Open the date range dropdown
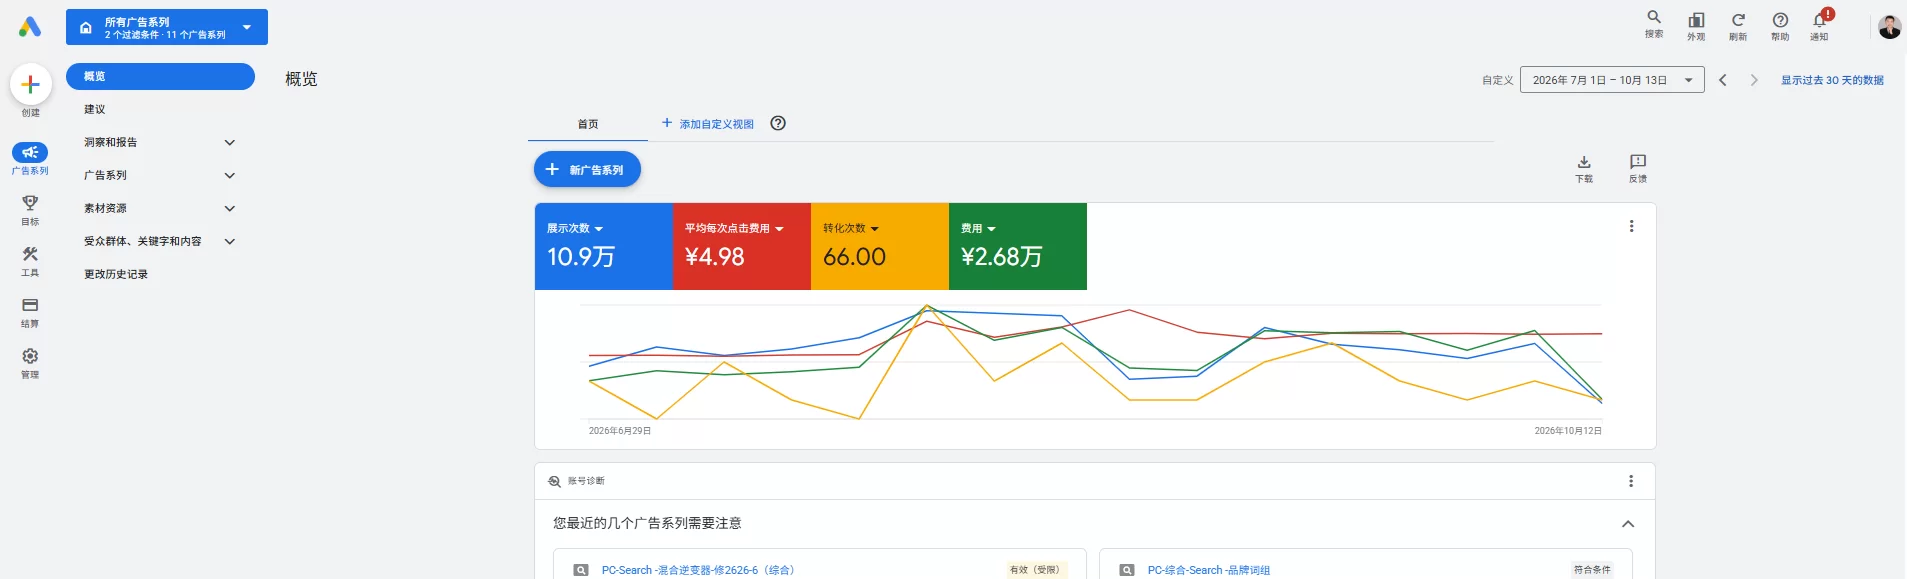 click(x=1612, y=80)
